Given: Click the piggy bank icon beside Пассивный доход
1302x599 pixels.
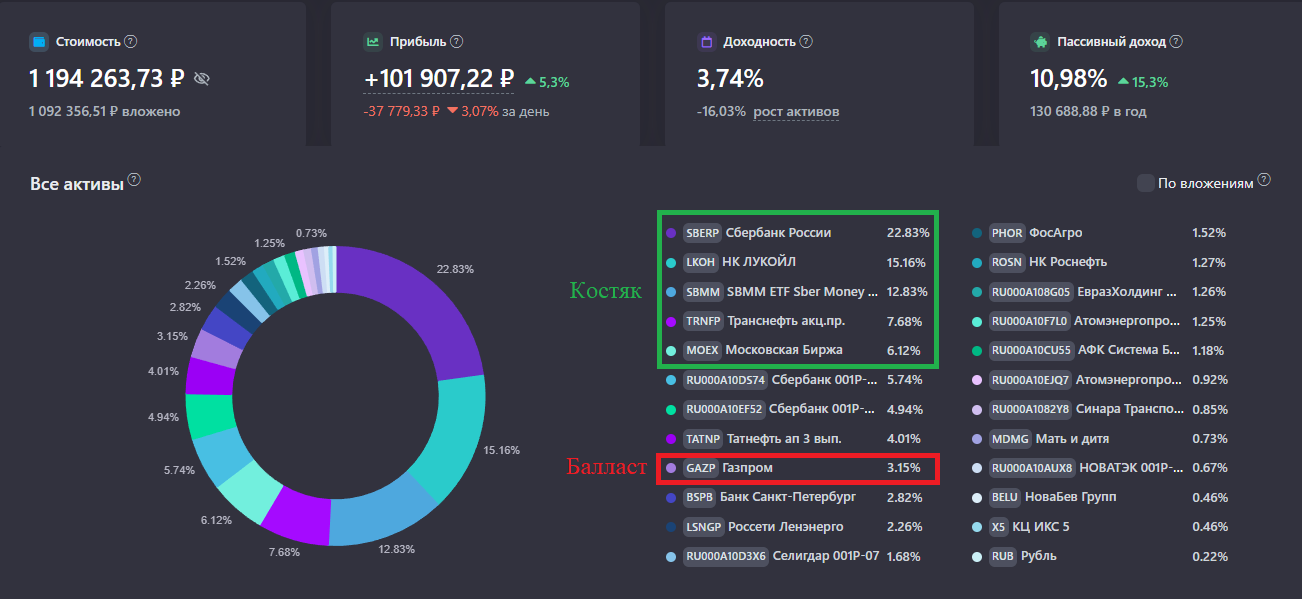Looking at the screenshot, I should pos(1040,42).
